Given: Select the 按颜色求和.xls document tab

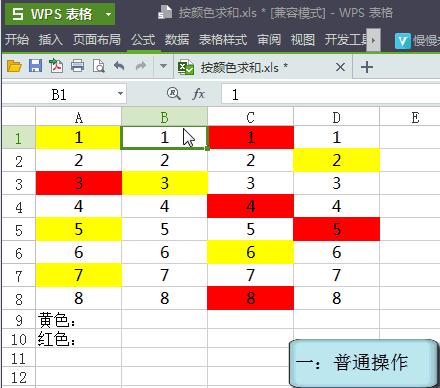Looking at the screenshot, I should point(263,67).
